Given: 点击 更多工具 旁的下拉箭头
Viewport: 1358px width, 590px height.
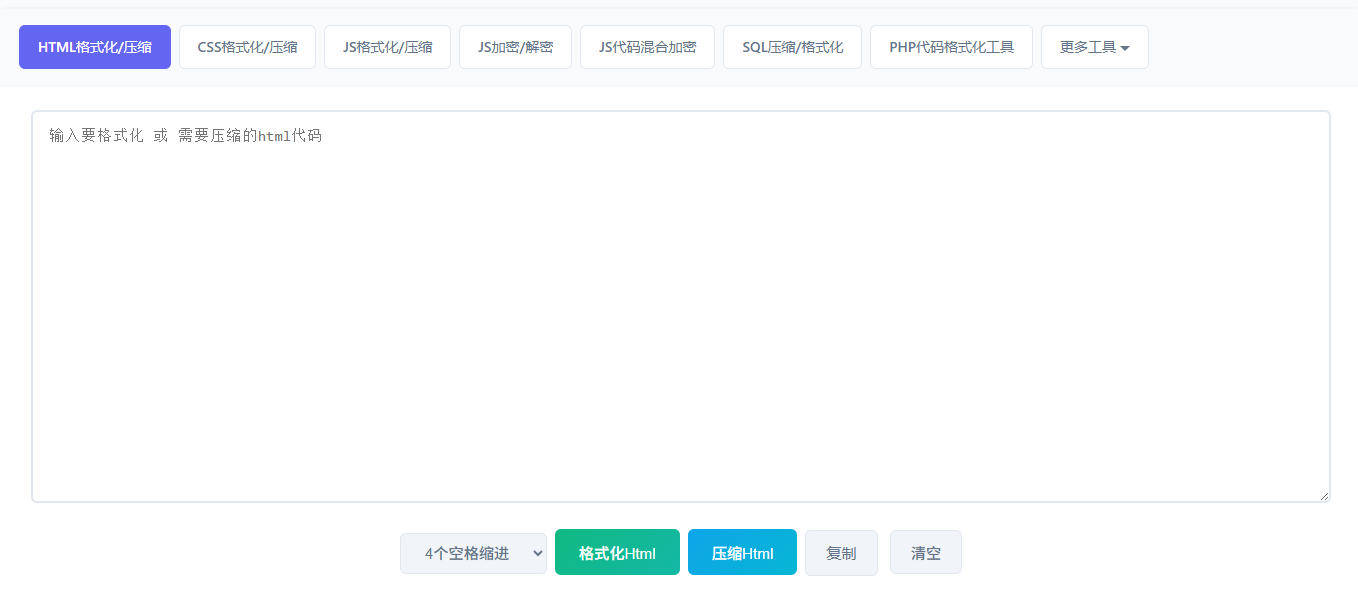Looking at the screenshot, I should 1126,47.
